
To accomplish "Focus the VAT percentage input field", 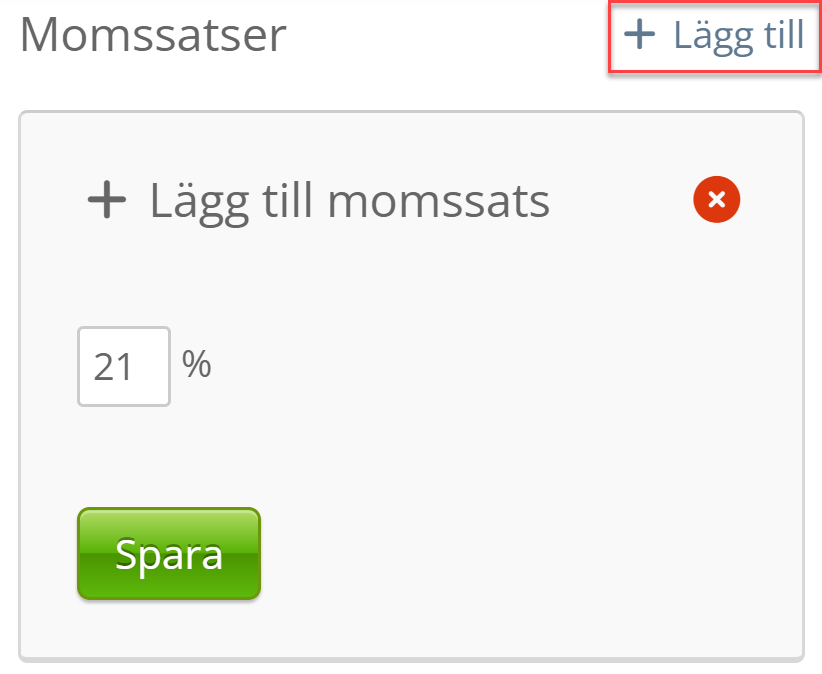I will coord(124,366).
